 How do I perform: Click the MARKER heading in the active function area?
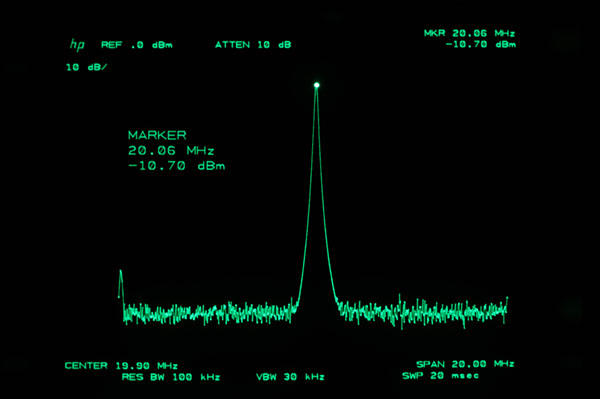[x=157, y=135]
